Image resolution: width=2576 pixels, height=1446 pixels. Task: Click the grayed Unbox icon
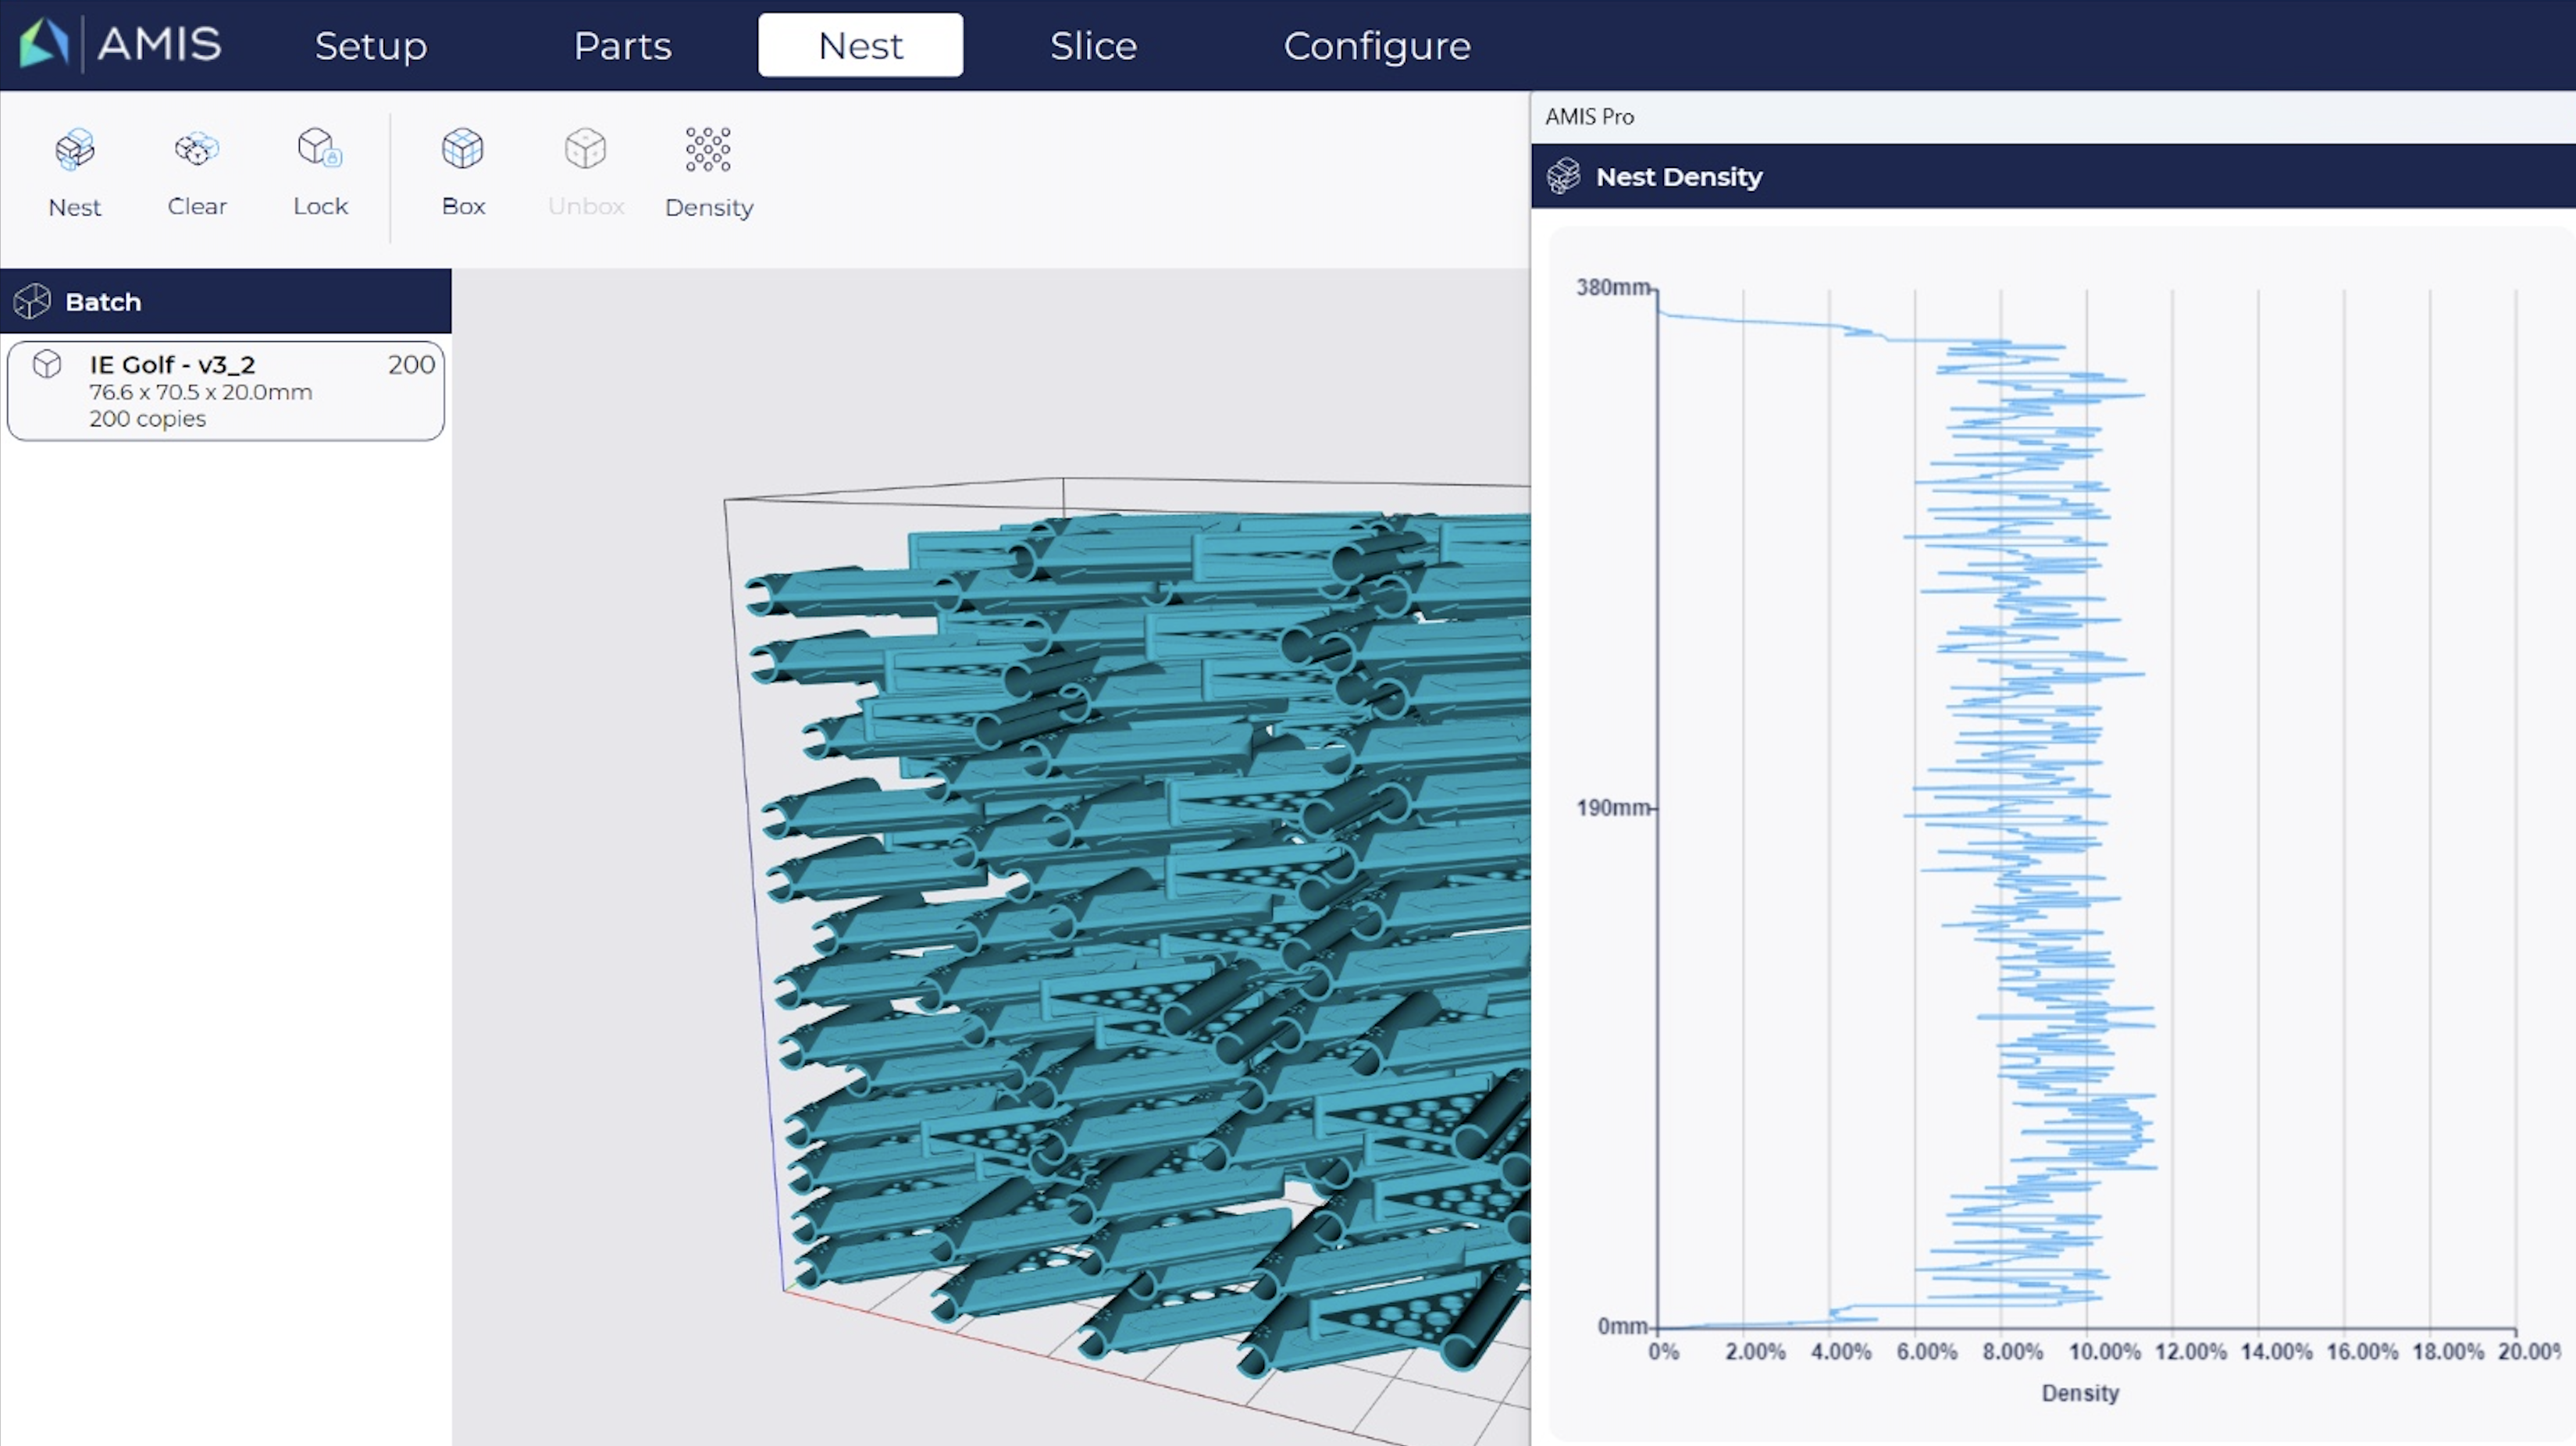pos(586,149)
